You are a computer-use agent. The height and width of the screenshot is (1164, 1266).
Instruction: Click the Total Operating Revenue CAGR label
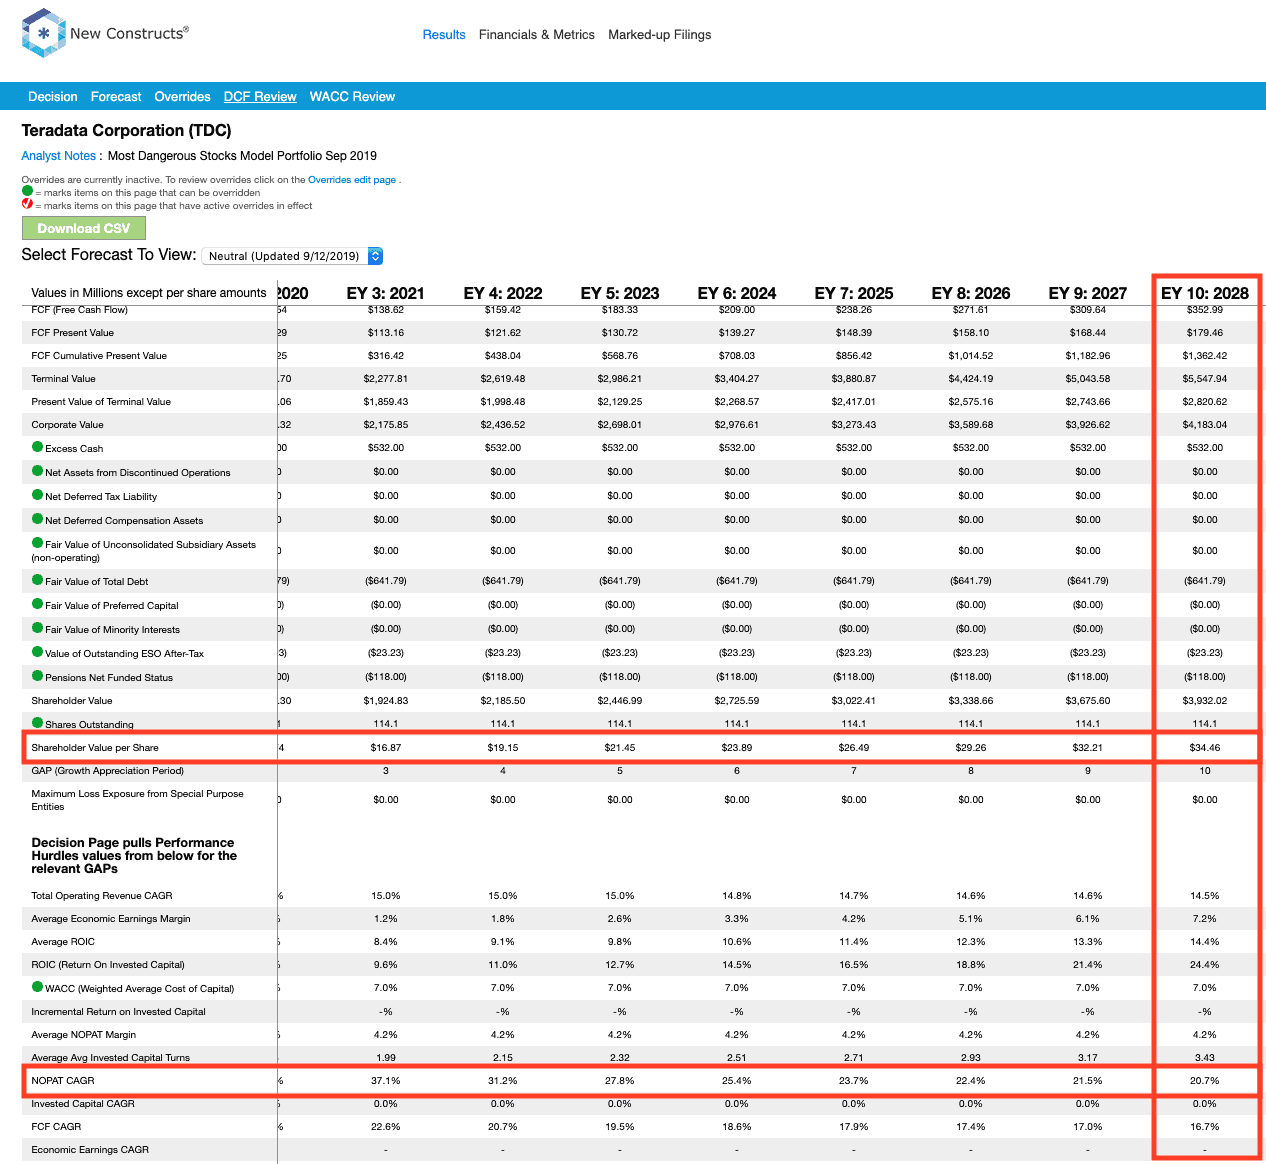click(x=102, y=896)
